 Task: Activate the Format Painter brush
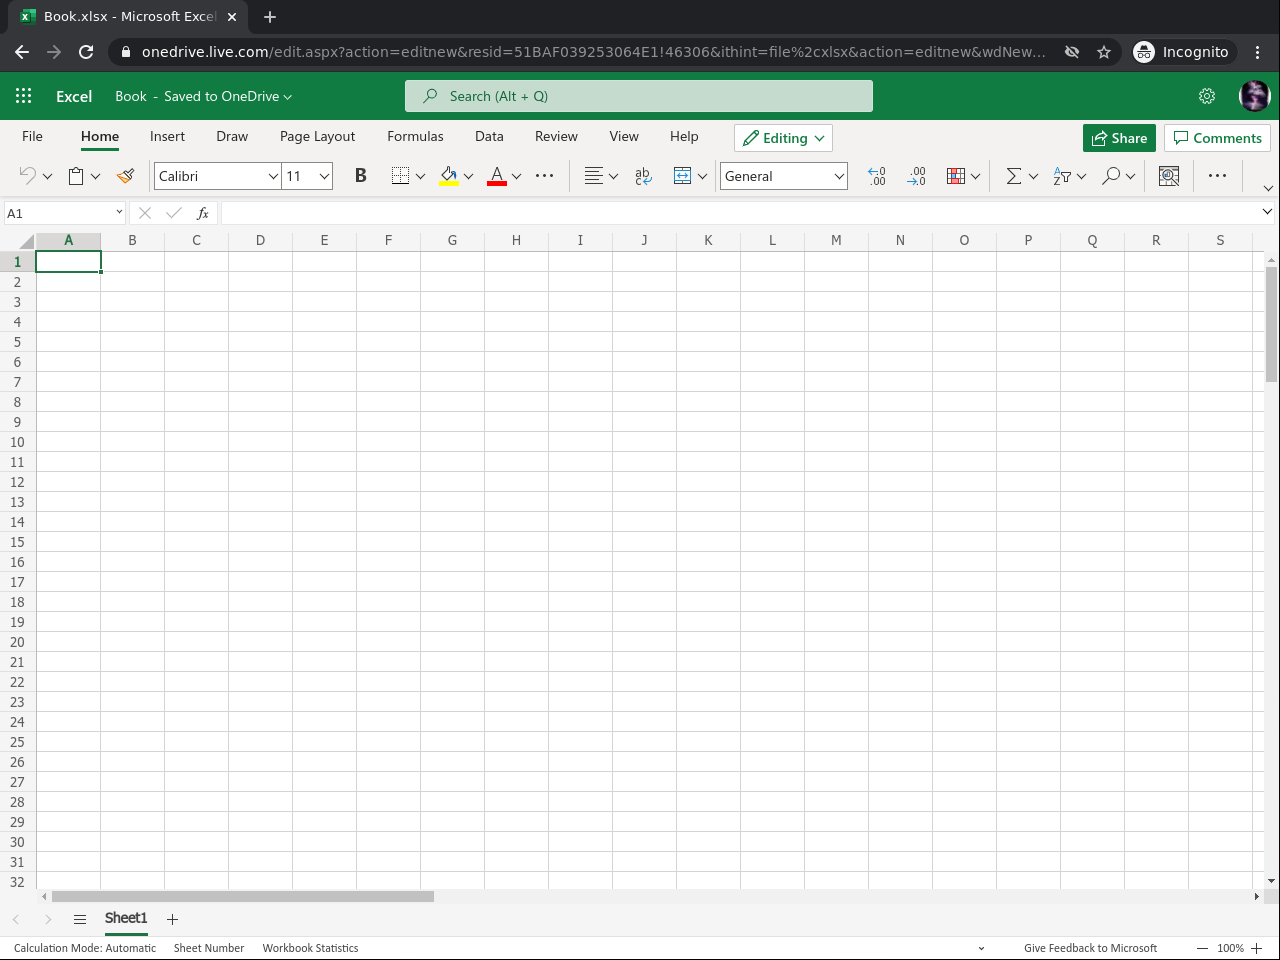125,176
